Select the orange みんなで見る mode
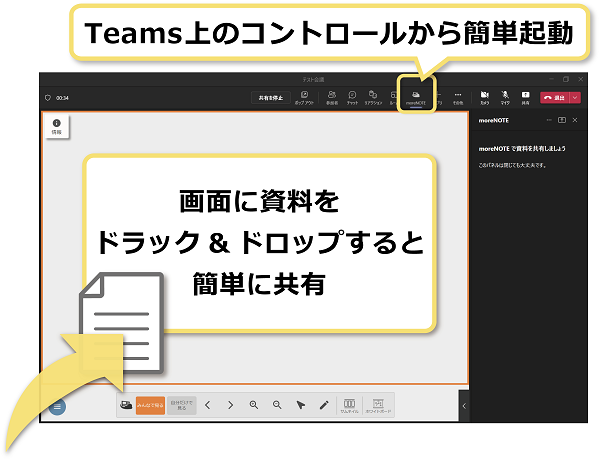Viewport: 600px width, 461px height. 150,405
